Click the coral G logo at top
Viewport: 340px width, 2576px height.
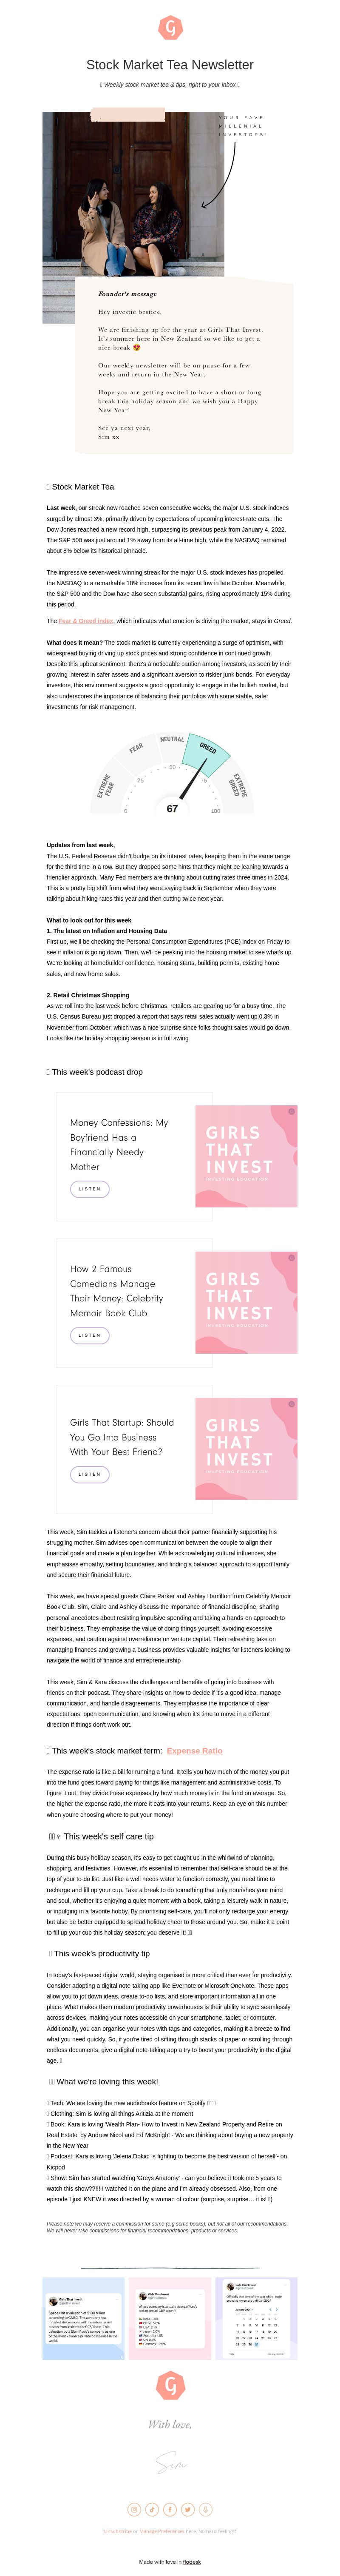[170, 28]
